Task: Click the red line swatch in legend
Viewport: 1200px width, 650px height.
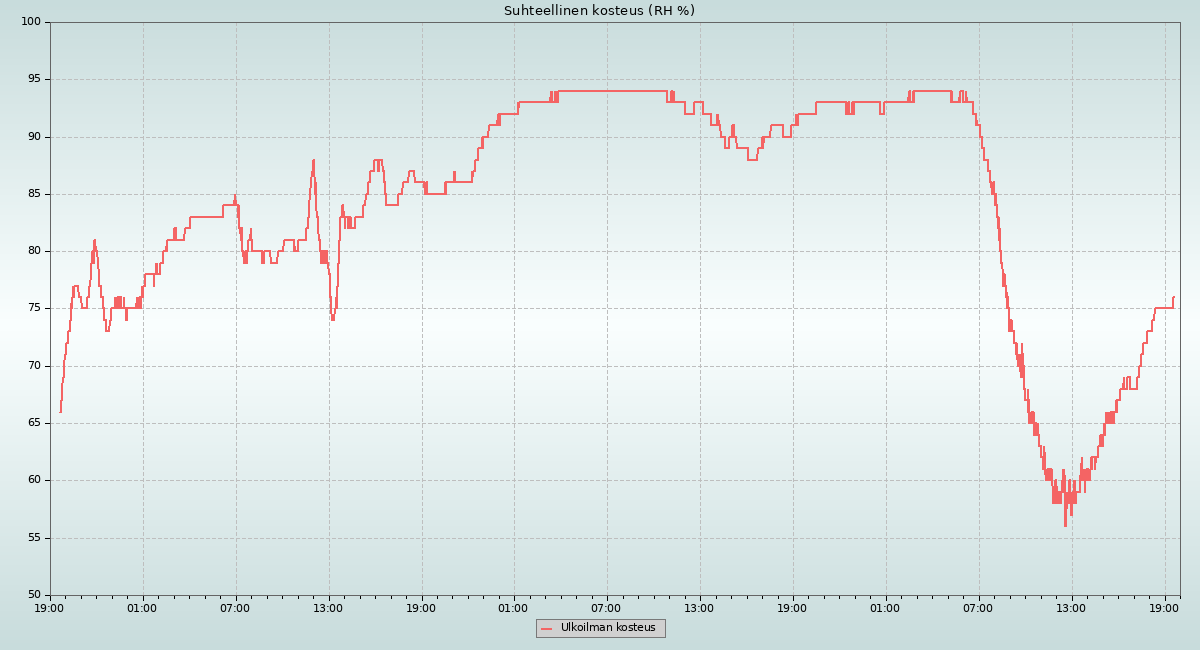Action: tap(546, 629)
